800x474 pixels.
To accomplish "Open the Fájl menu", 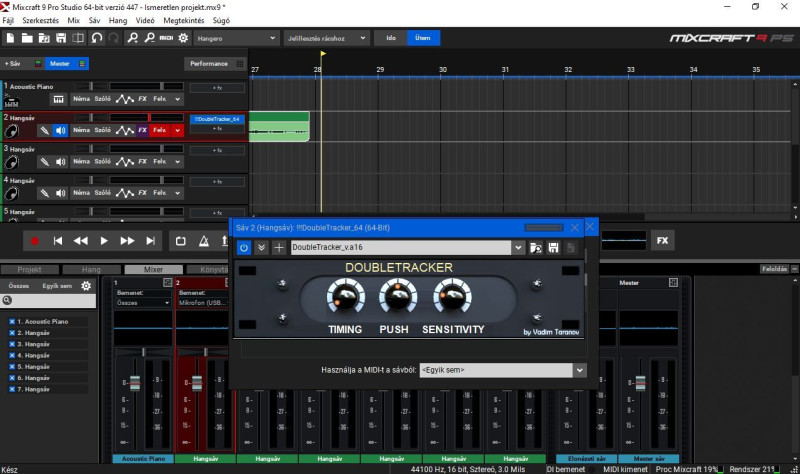I will pyautogui.click(x=8, y=20).
